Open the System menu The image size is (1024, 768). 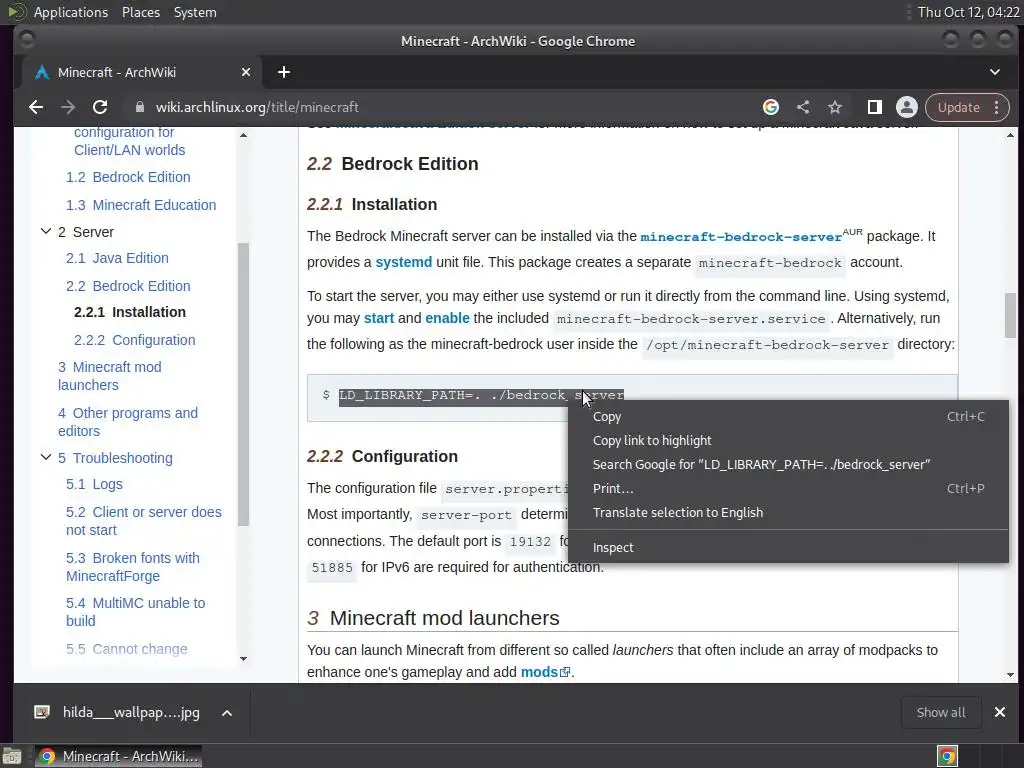(195, 12)
